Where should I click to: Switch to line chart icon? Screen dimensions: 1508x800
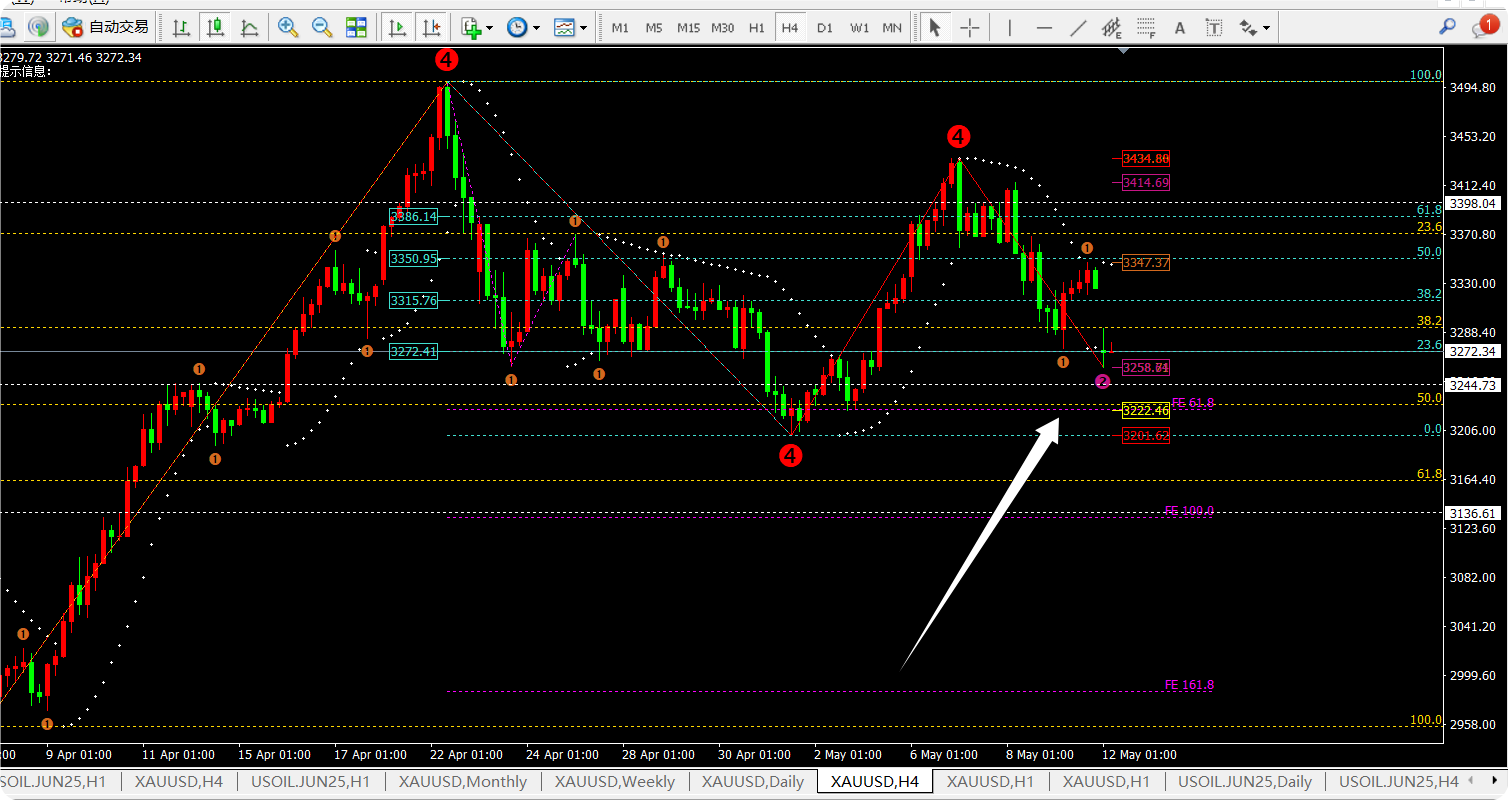point(249,27)
